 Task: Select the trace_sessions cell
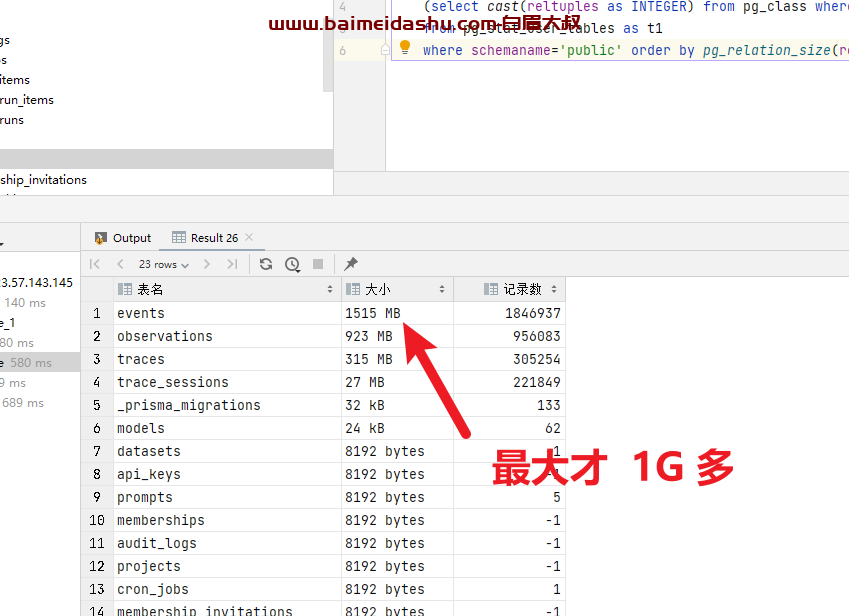point(227,382)
